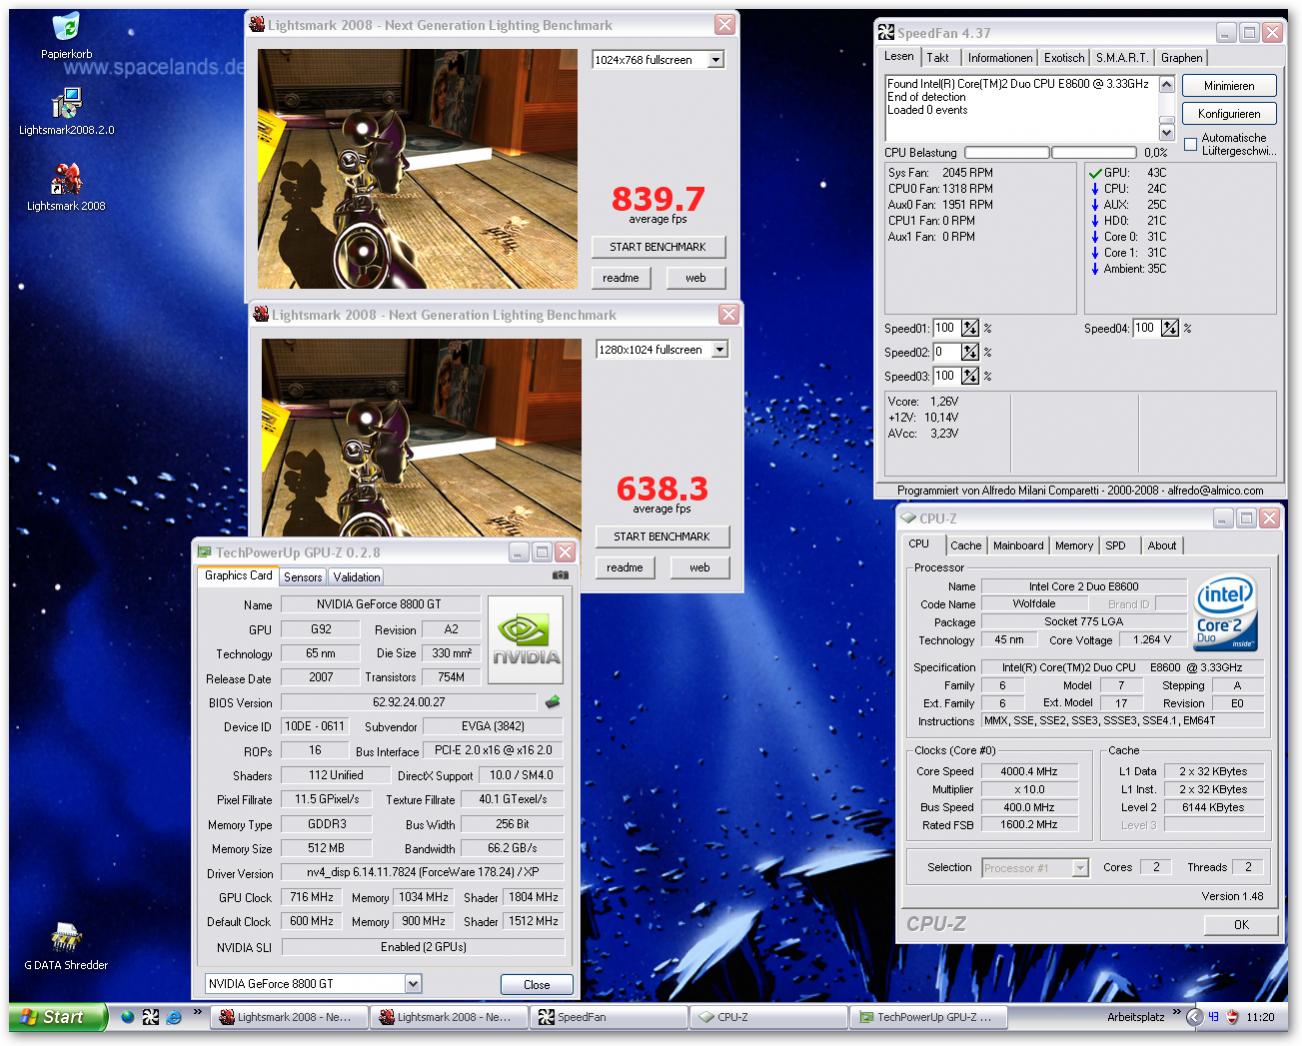Click the Arbeitsplatz toolbar on the taskbar

click(x=1136, y=1017)
